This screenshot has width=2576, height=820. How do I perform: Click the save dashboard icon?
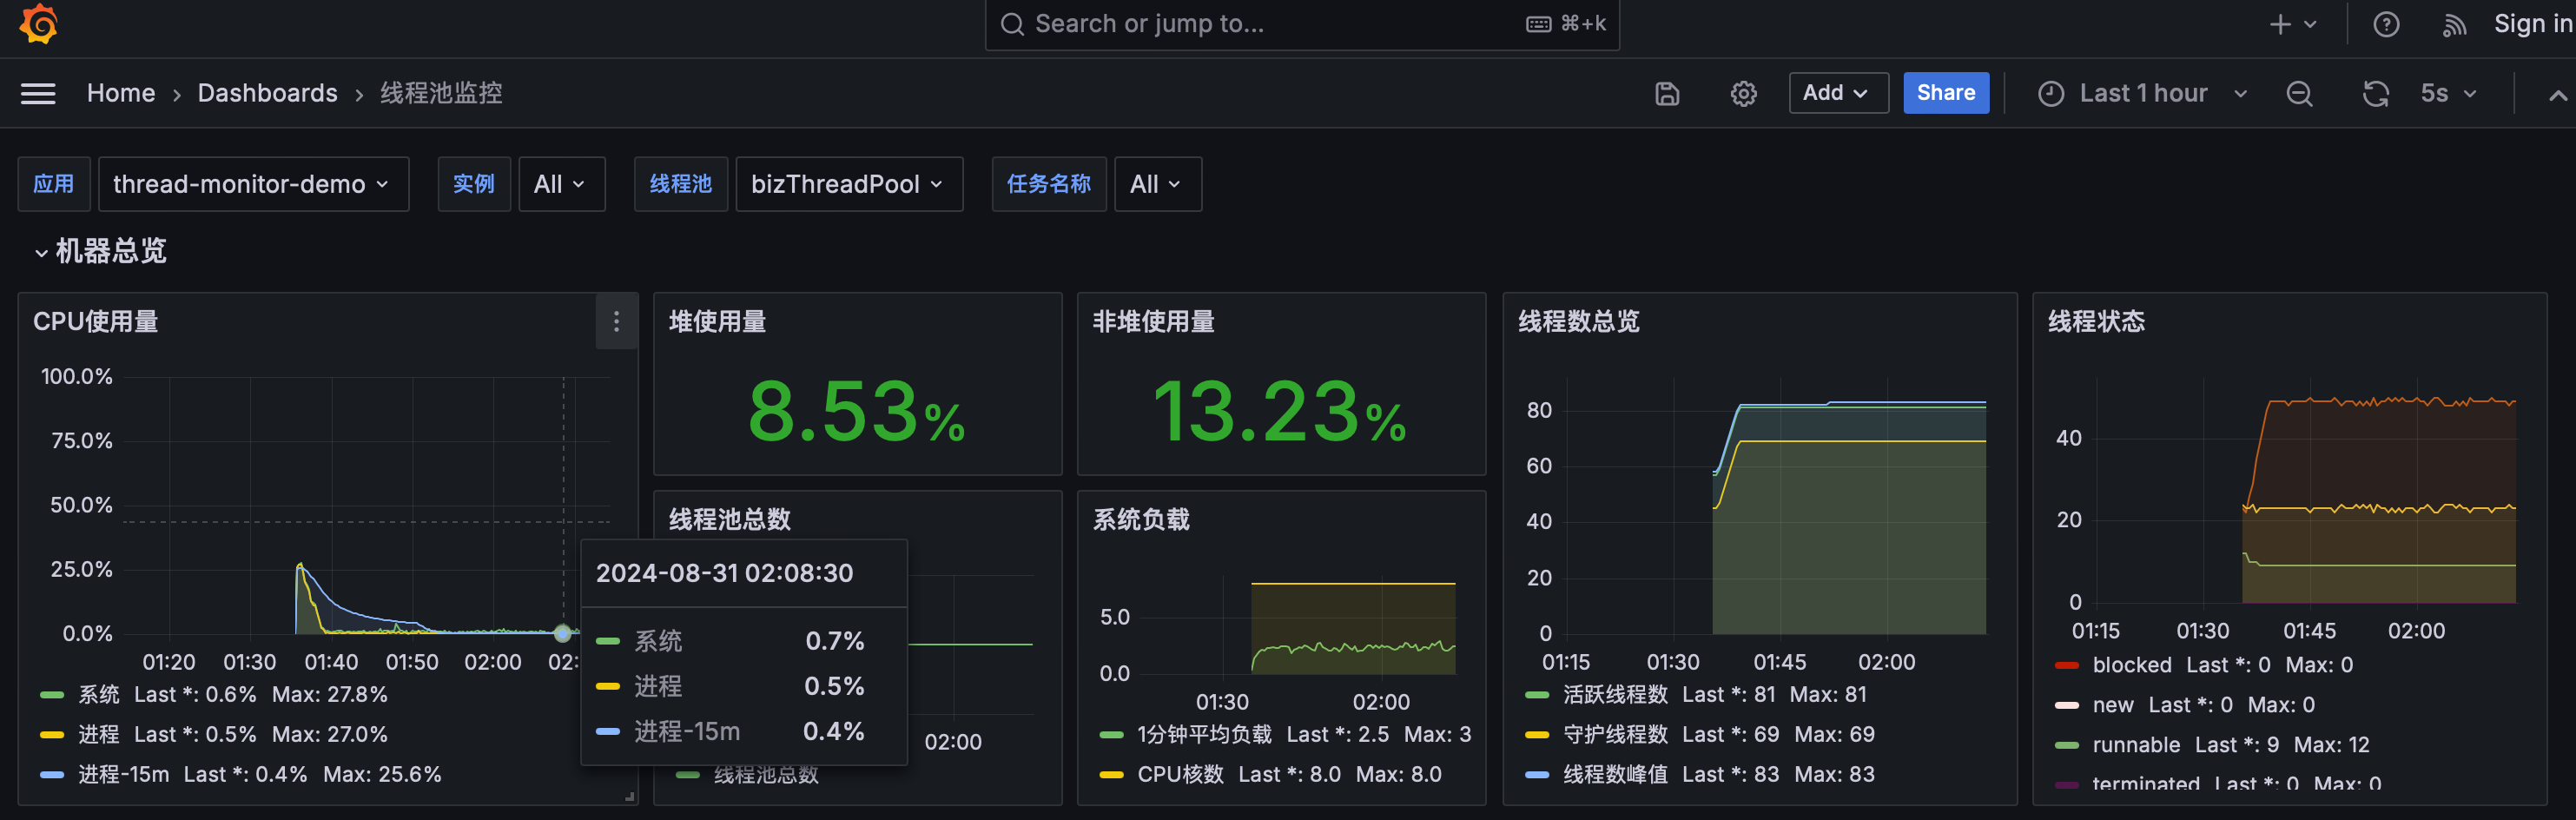tap(1665, 93)
